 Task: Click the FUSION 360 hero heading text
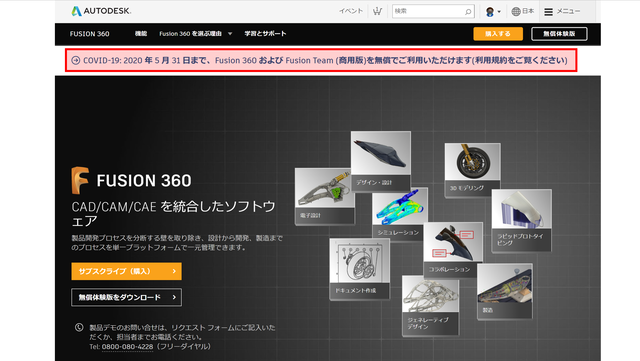click(144, 180)
